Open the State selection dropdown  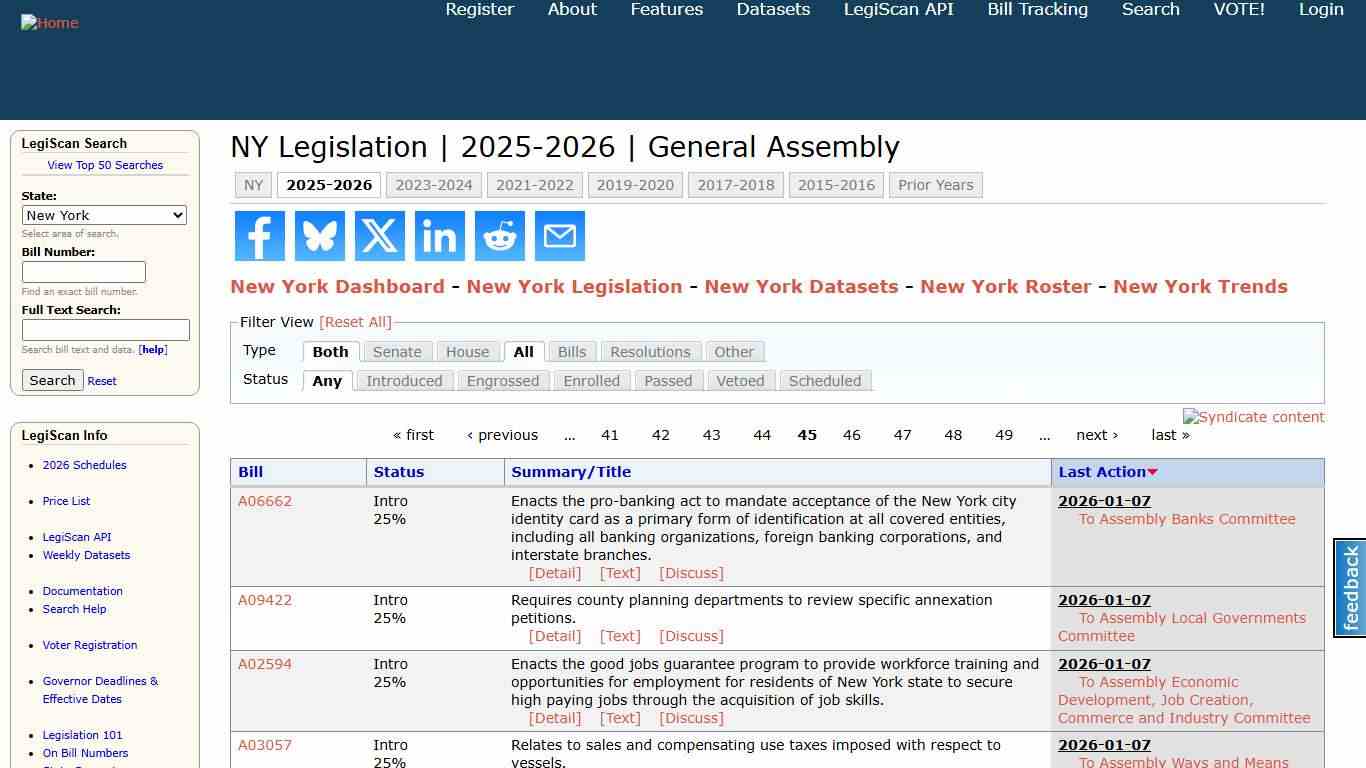tap(104, 215)
